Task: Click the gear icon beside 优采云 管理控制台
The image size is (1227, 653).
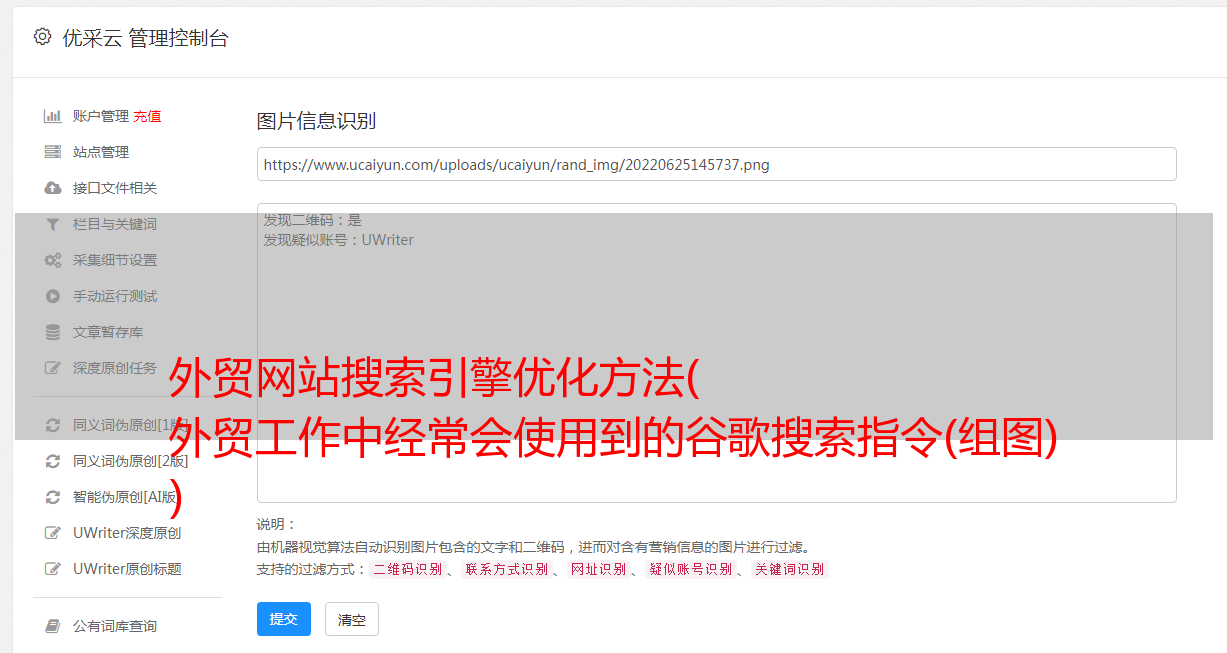Action: pos(42,37)
